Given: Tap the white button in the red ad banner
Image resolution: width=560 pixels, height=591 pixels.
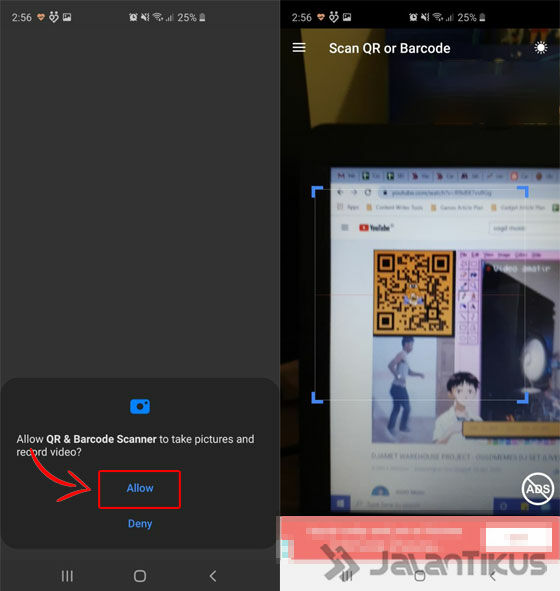Looking at the screenshot, I should pyautogui.click(x=519, y=538).
